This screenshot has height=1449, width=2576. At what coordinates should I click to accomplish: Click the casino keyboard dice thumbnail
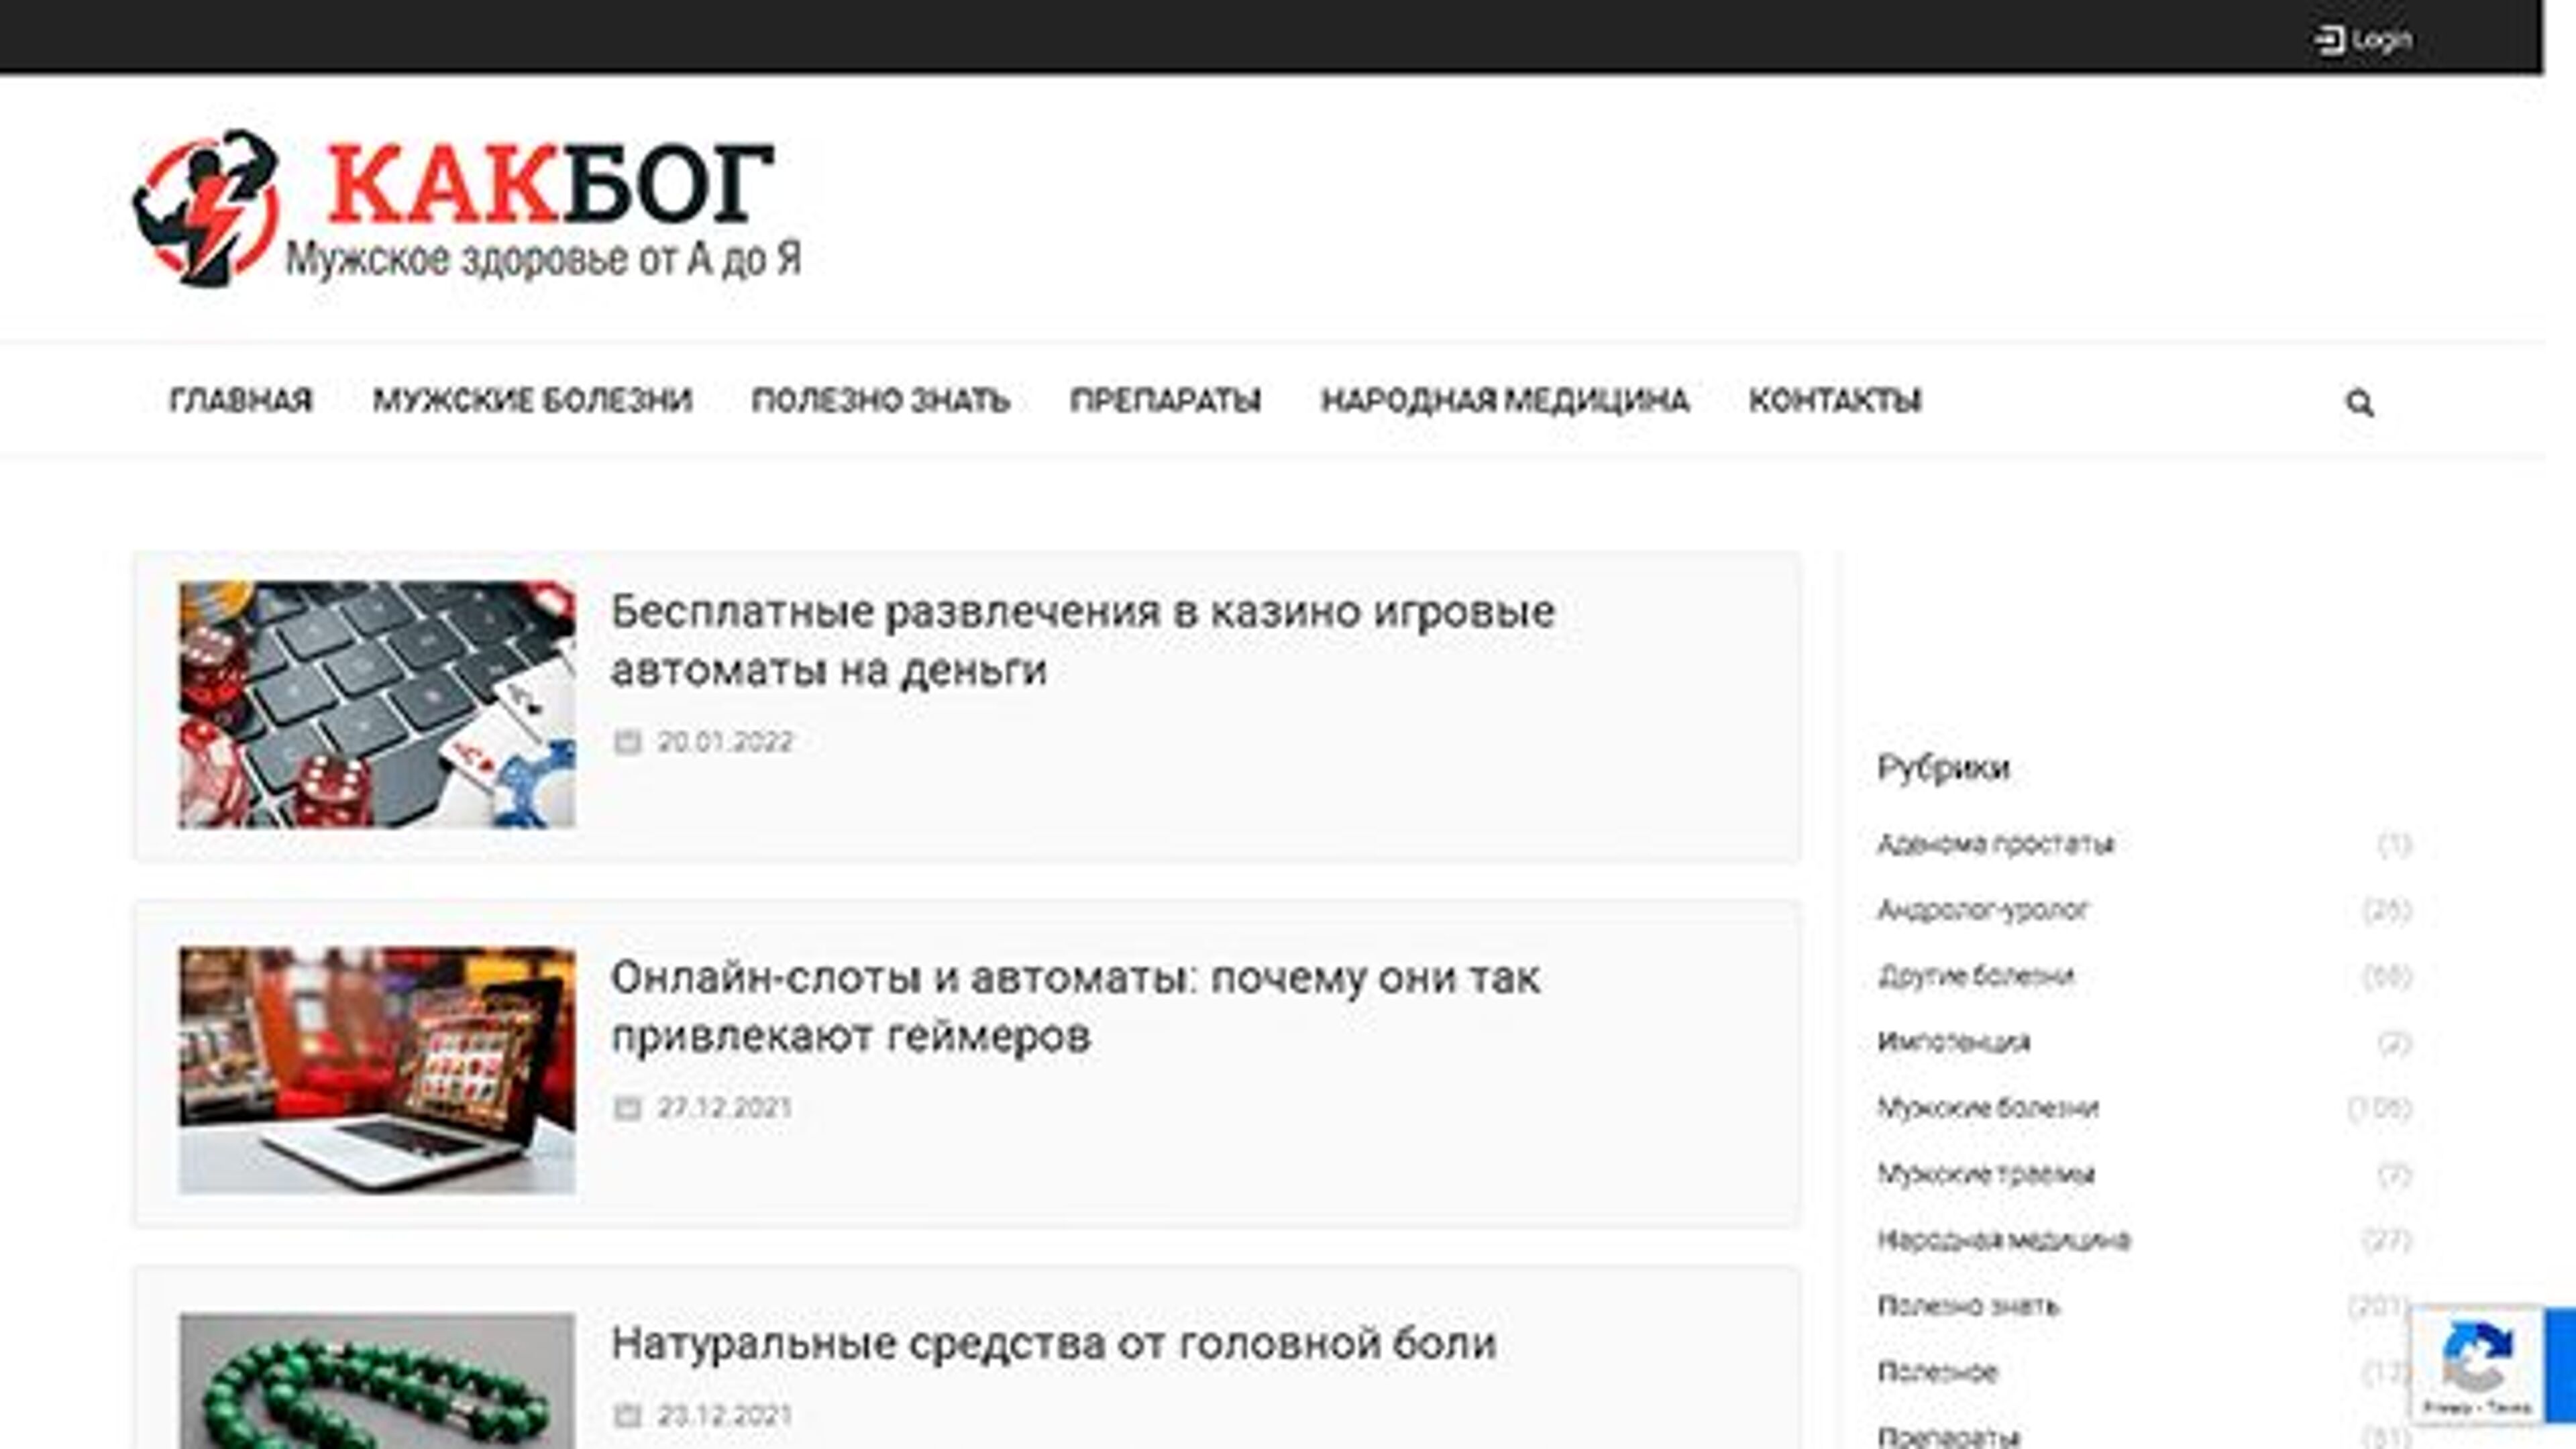[x=377, y=705]
